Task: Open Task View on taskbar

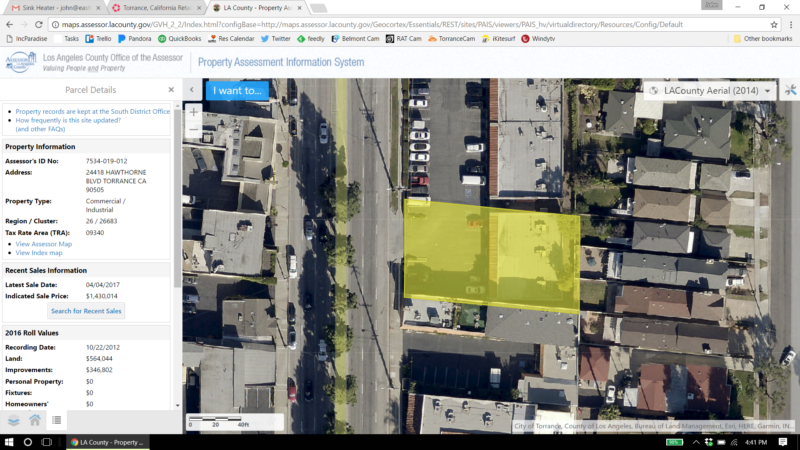Action: pos(46,442)
